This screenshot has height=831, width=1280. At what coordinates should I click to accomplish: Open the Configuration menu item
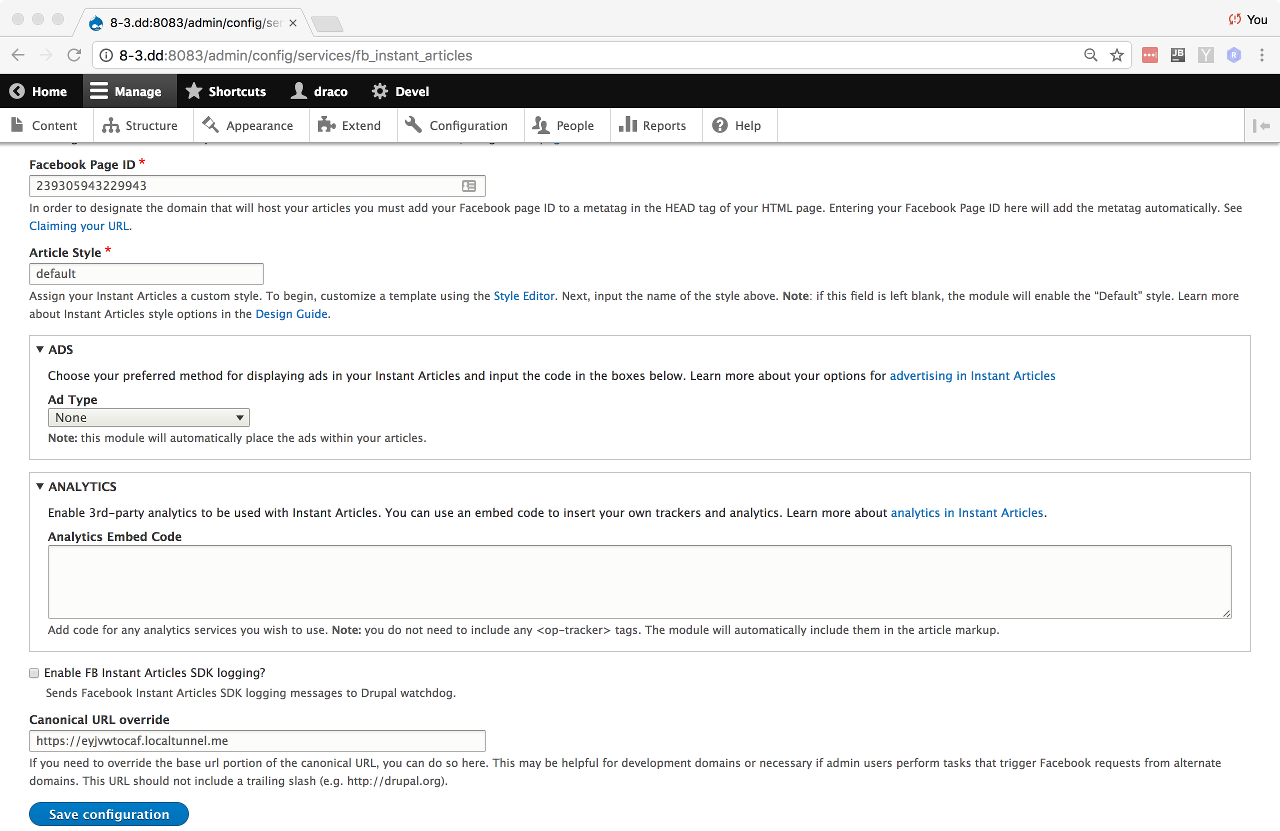[457, 125]
